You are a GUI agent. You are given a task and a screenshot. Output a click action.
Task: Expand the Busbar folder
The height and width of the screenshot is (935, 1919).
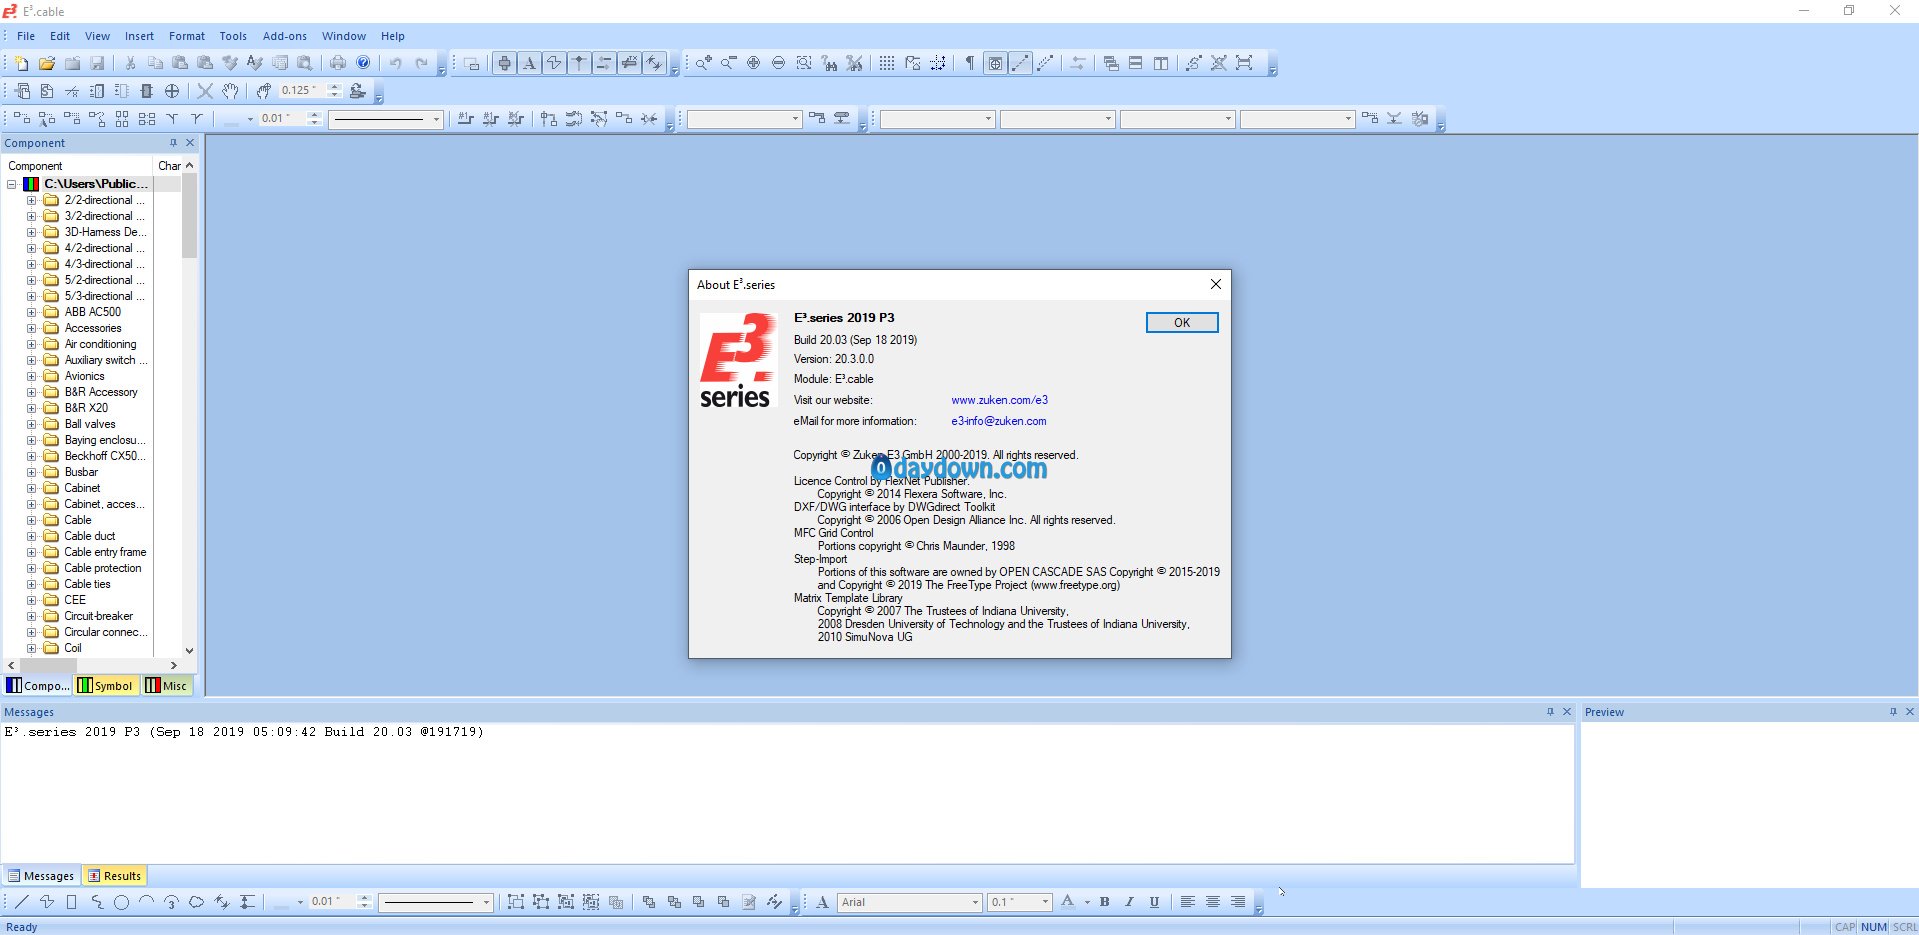(31, 472)
